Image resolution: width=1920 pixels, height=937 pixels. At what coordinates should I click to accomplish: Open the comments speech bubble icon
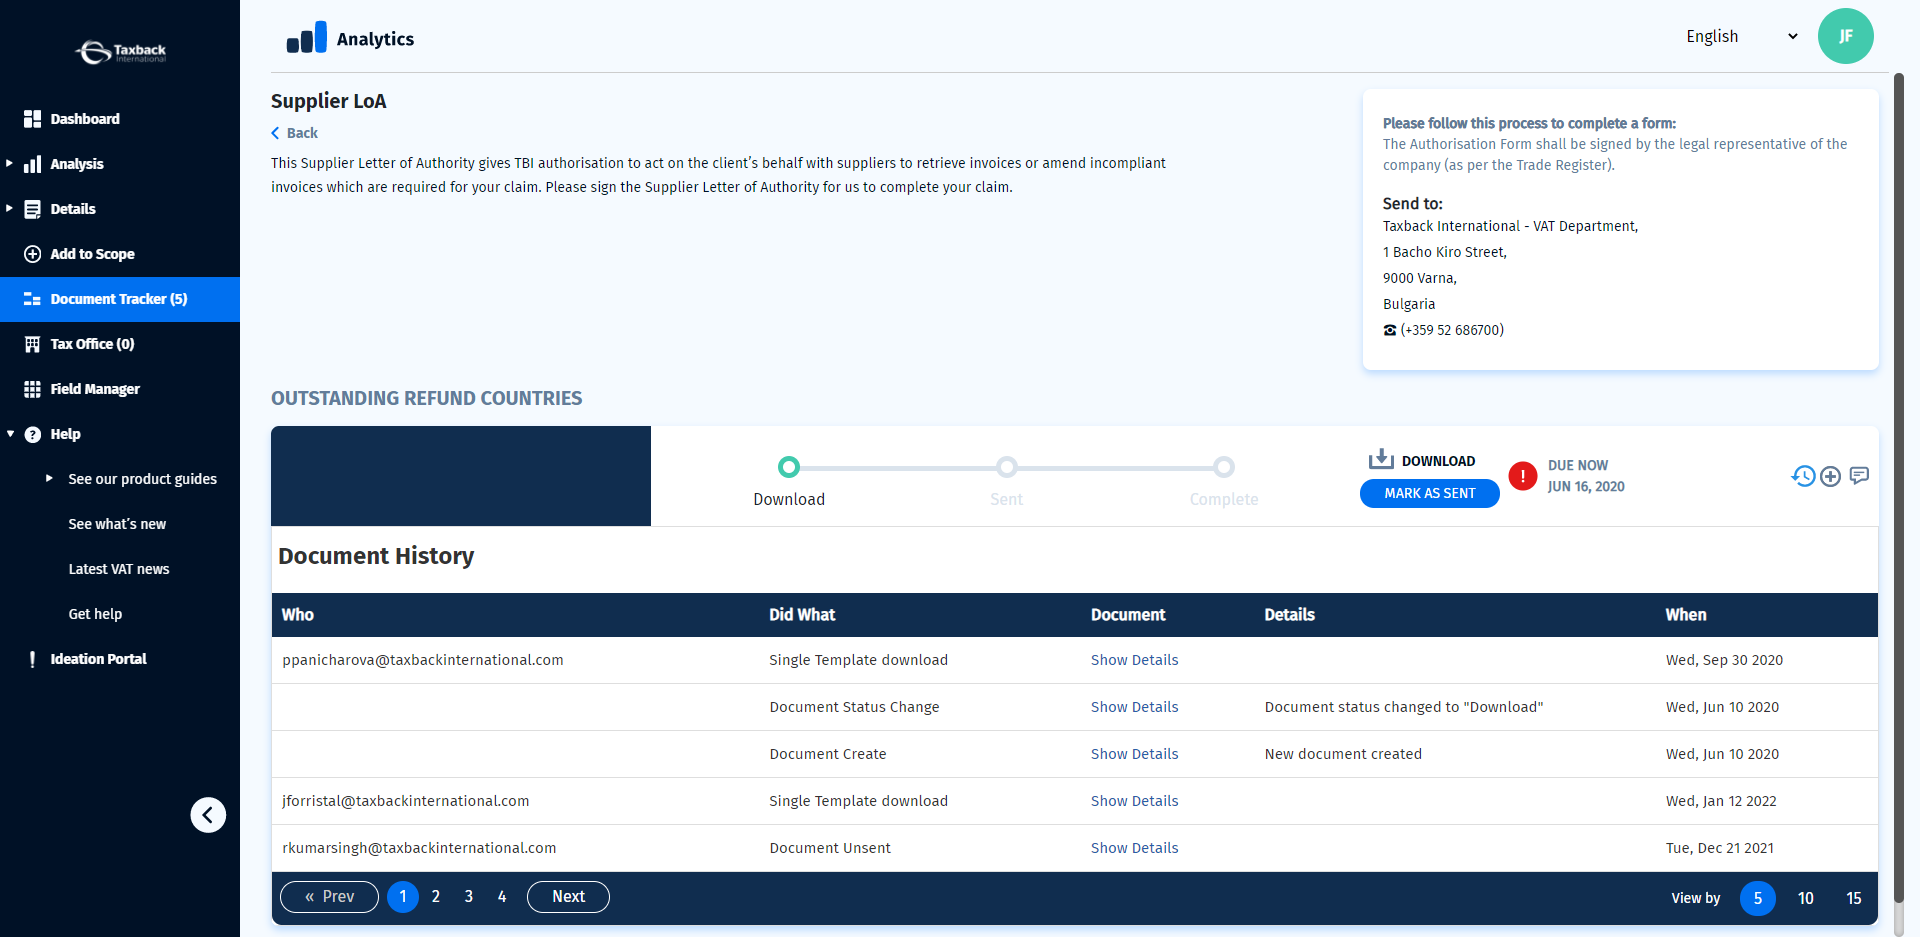(1859, 476)
